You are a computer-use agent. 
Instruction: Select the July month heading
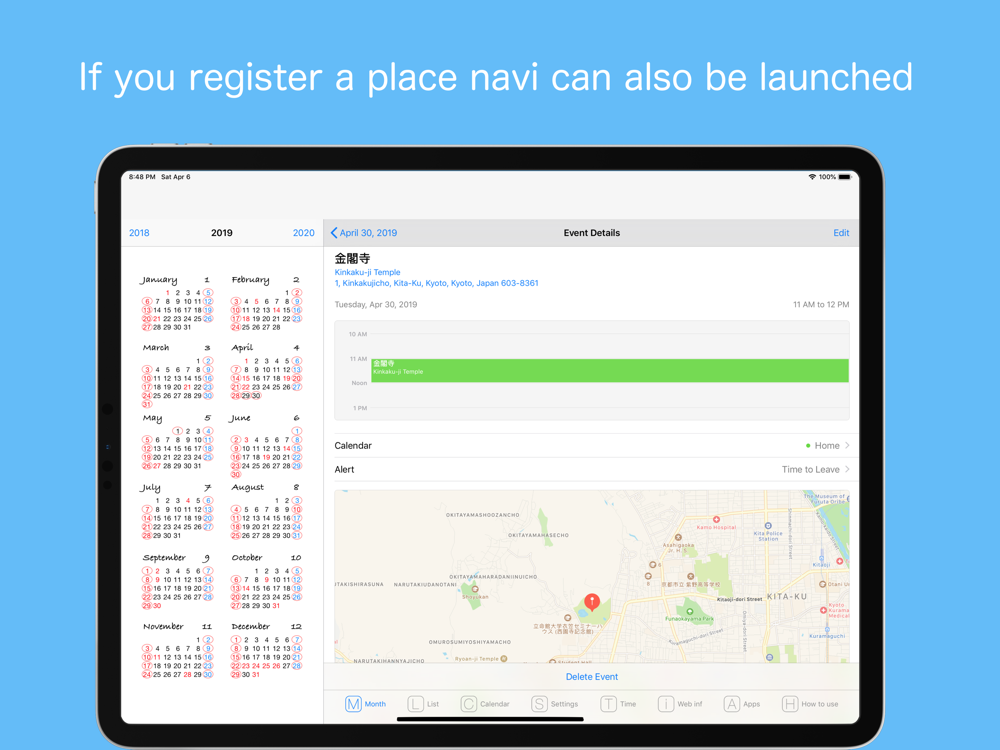click(x=150, y=488)
